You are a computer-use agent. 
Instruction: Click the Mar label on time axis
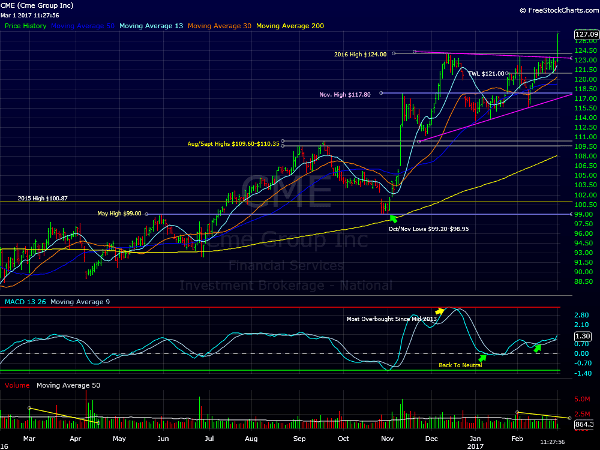pos(29,439)
